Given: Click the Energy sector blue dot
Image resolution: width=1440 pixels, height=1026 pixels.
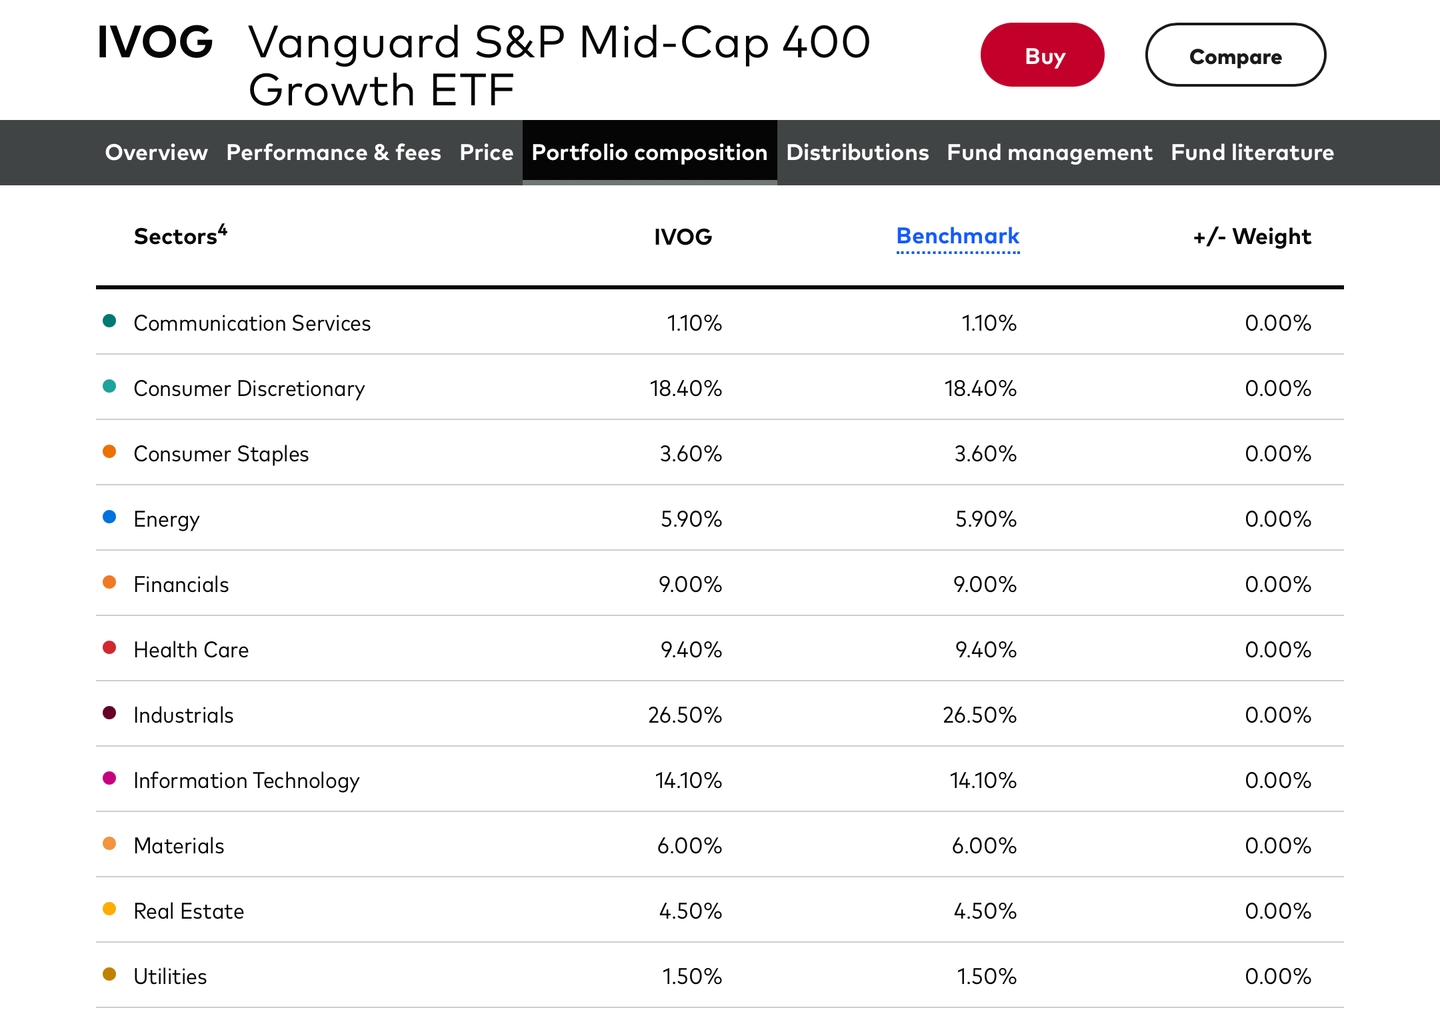Looking at the screenshot, I should [x=110, y=517].
